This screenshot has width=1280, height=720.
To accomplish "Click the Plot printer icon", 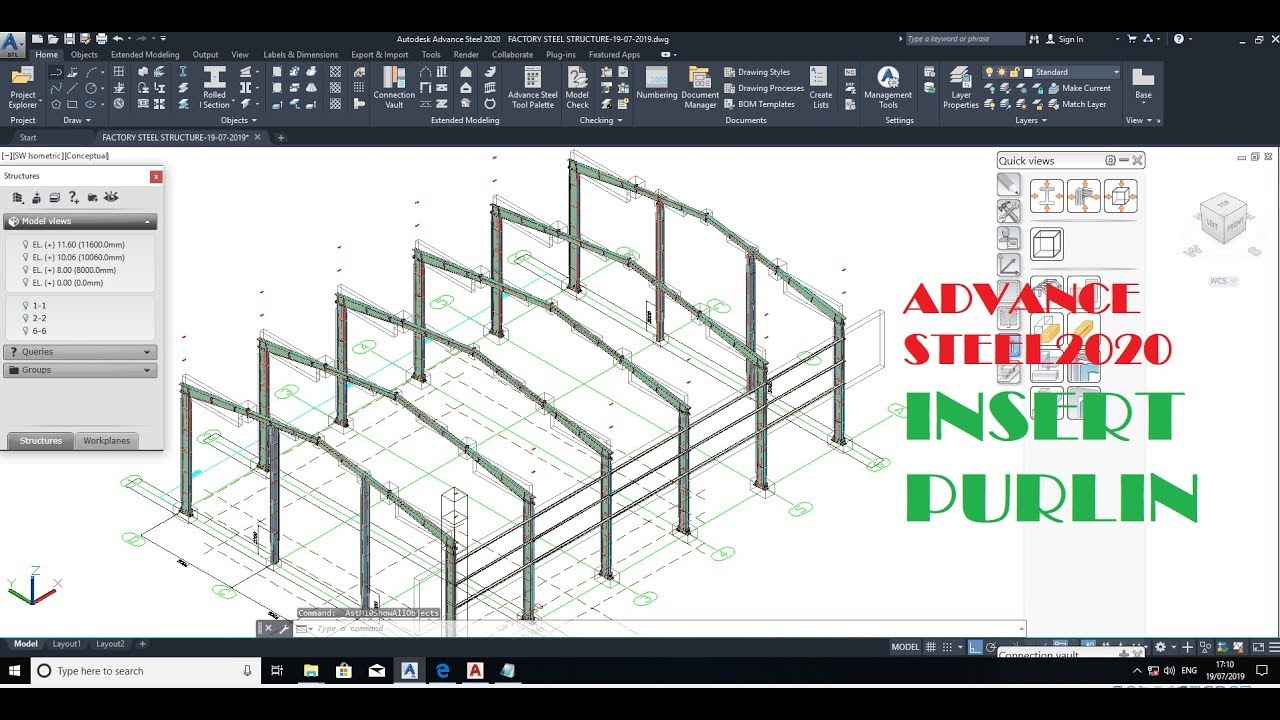I will 101,39.
